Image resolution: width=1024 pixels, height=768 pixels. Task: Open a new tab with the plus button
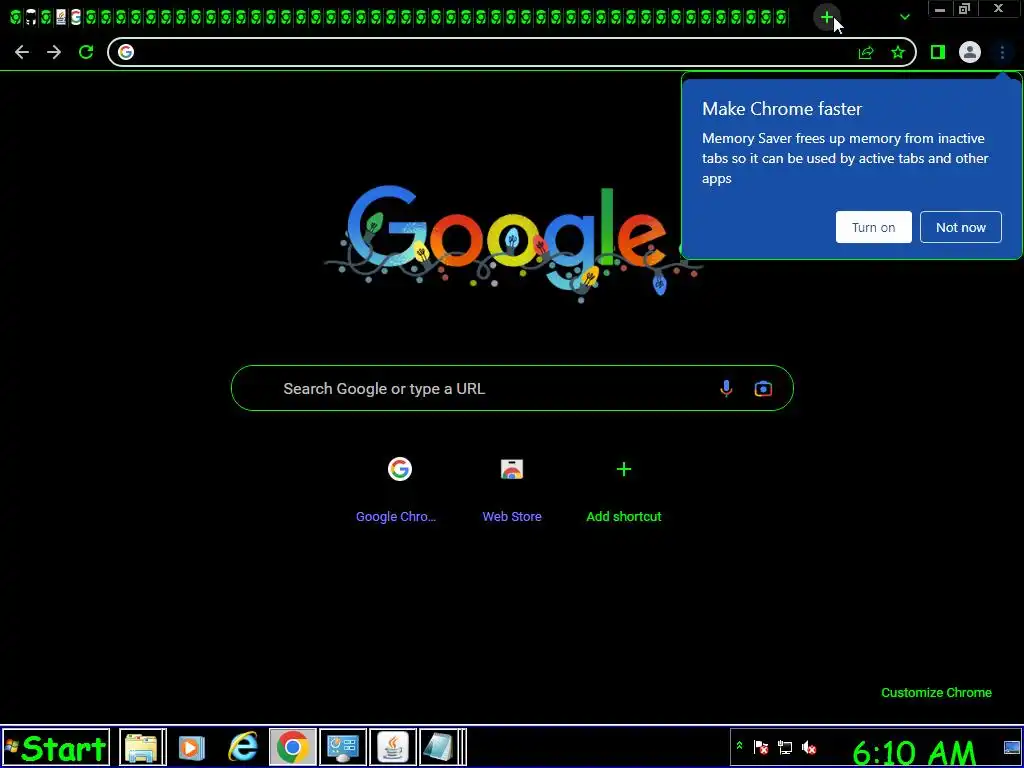(x=827, y=18)
